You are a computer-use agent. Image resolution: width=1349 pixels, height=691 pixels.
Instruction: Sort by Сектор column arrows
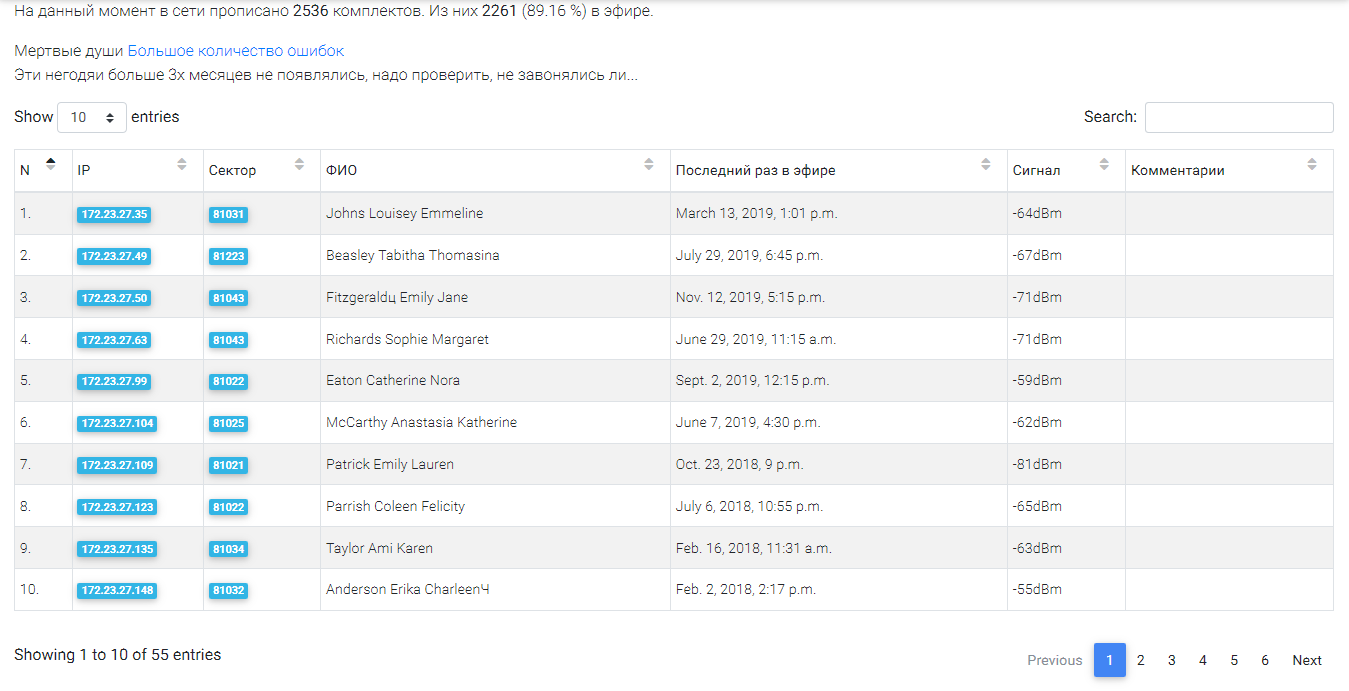point(299,164)
